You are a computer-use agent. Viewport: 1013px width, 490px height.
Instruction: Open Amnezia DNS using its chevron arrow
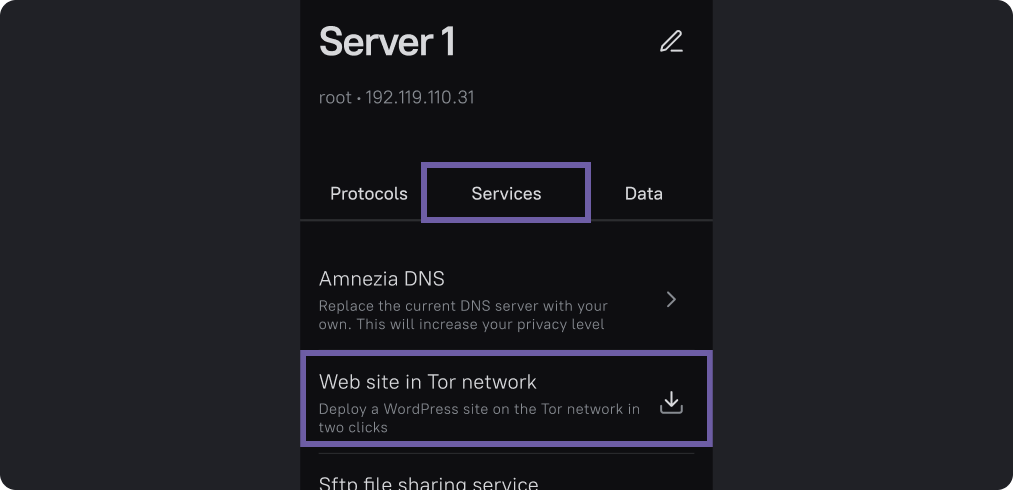[x=671, y=299]
